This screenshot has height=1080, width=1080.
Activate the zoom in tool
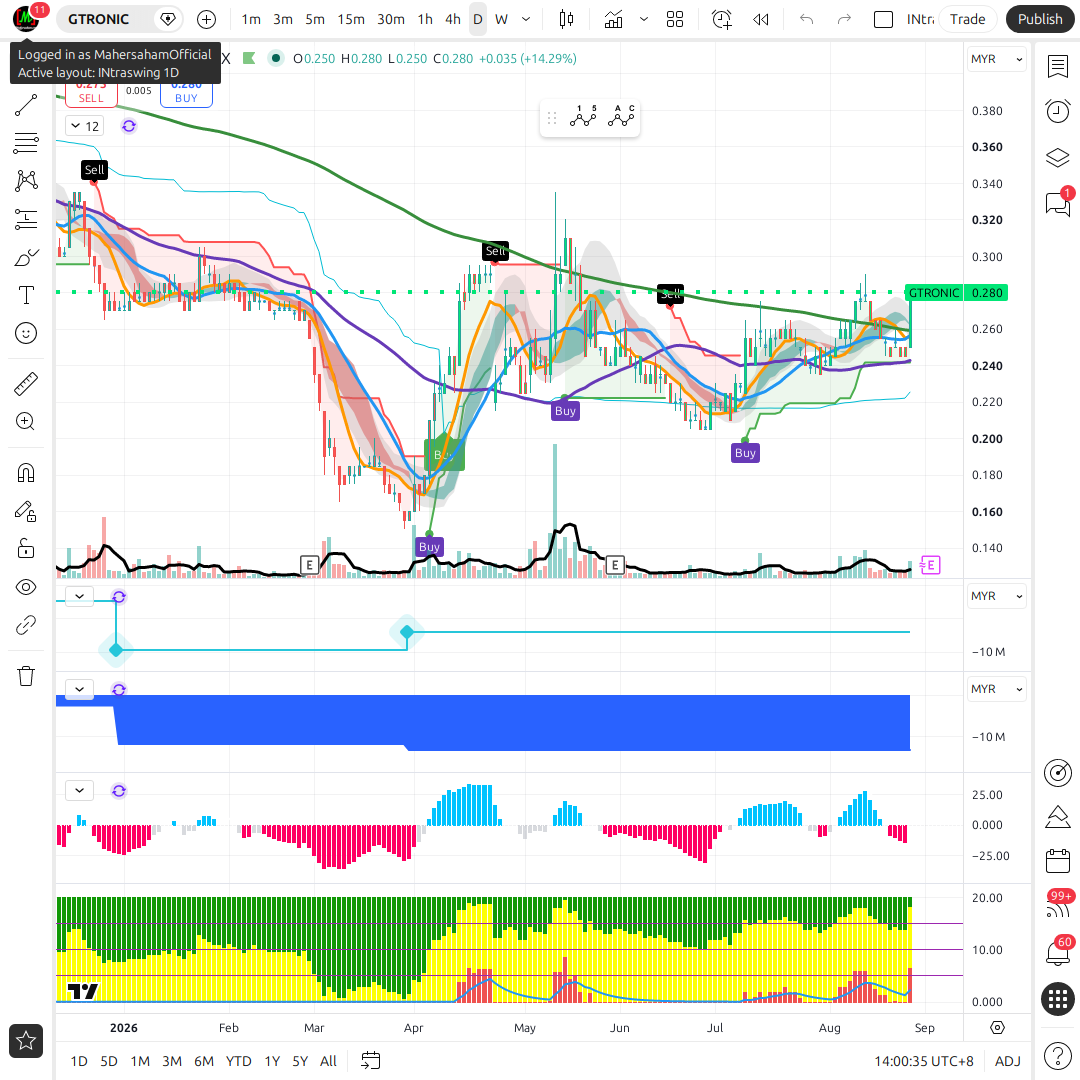pos(26,422)
